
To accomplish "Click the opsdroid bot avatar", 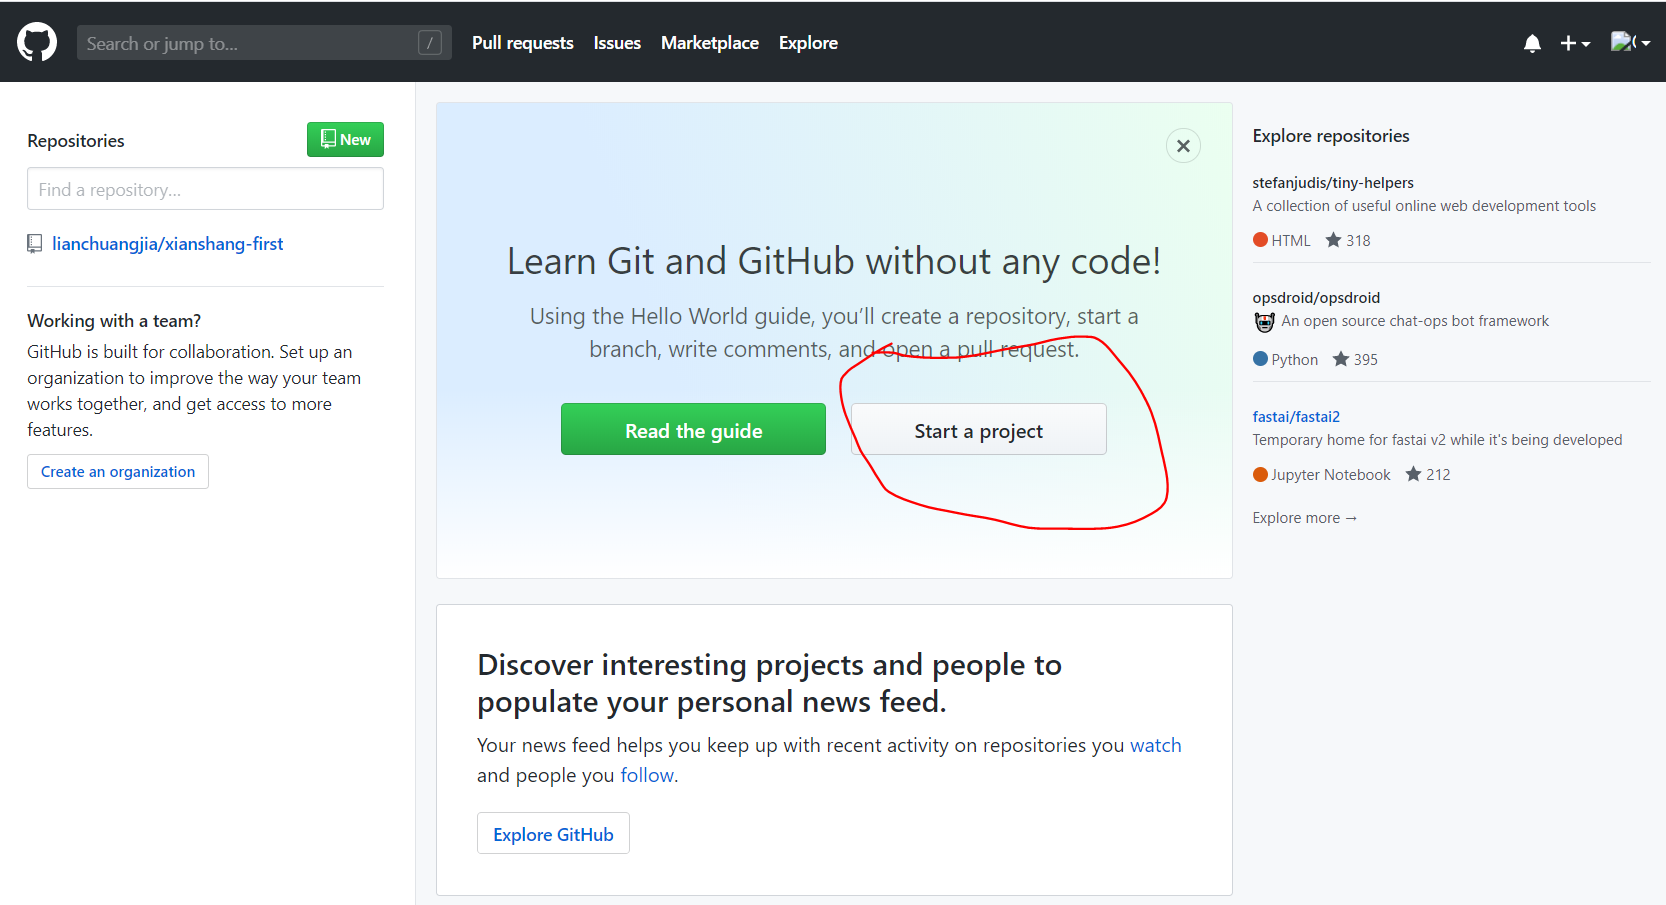I will 1264,321.
